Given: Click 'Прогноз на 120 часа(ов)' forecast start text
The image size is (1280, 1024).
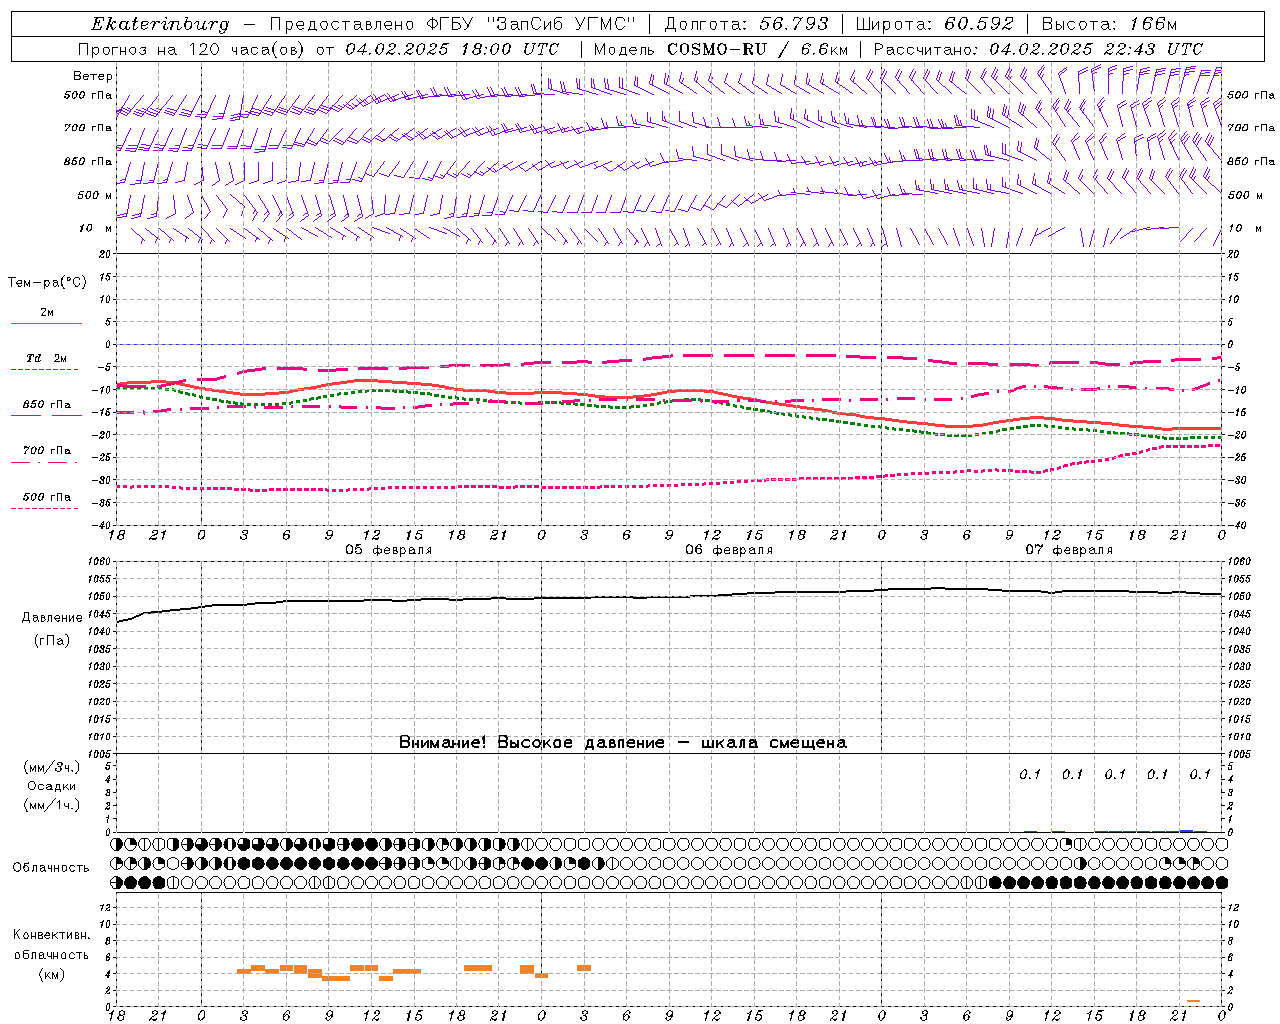Looking at the screenshot, I should tap(192, 49).
